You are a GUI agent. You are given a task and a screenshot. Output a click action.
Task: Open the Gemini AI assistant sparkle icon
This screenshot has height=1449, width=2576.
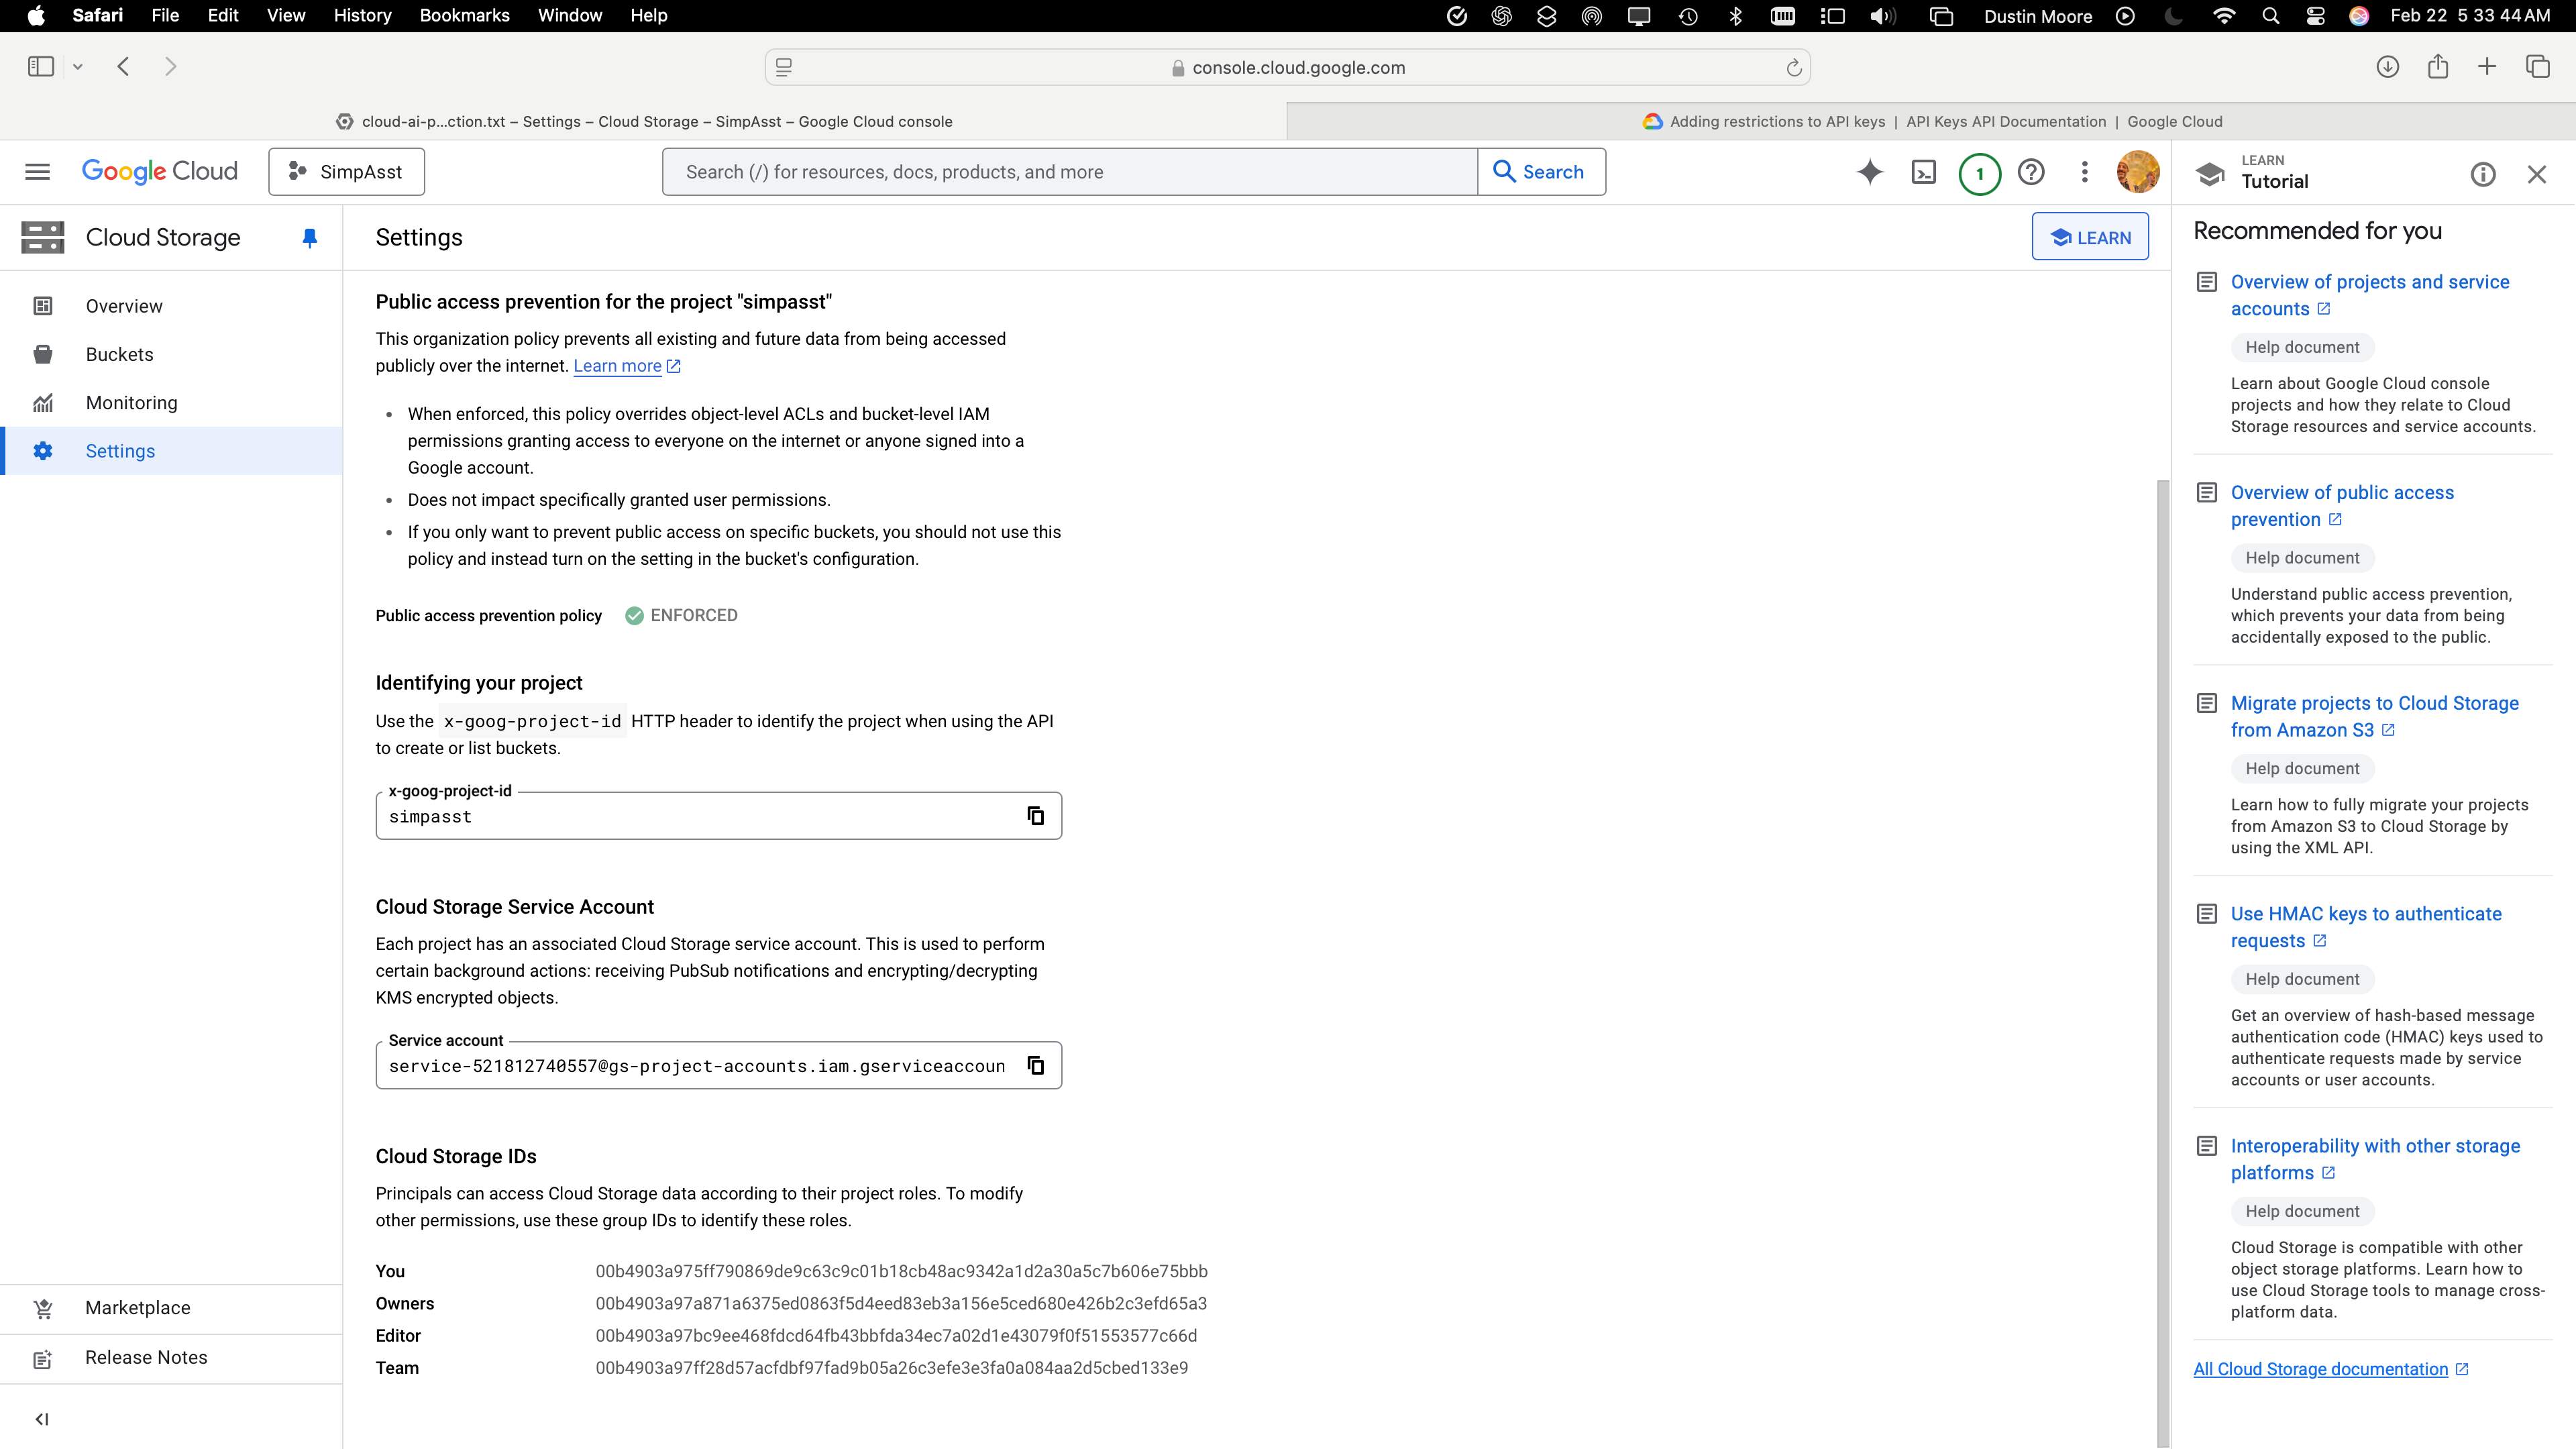click(1869, 172)
